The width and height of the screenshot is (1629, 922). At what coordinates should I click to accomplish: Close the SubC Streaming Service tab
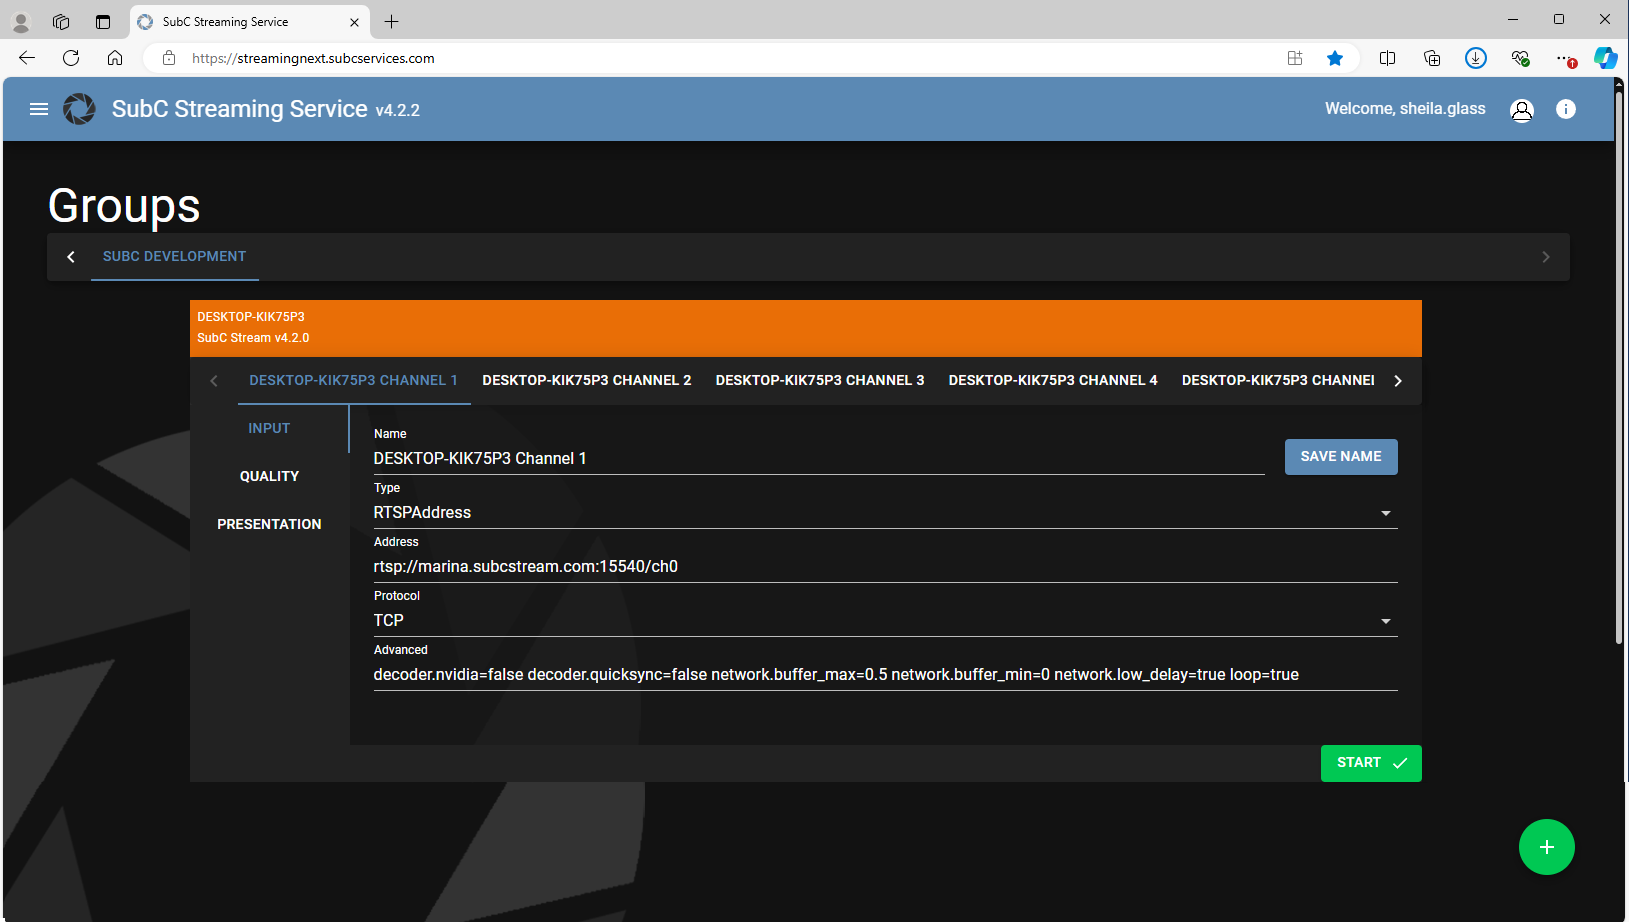(354, 22)
